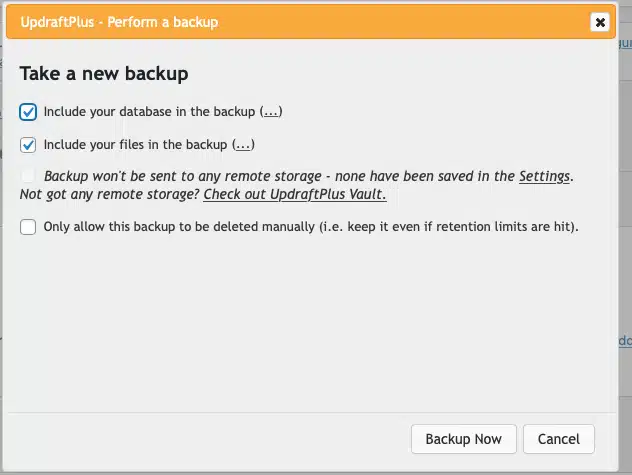Click the 'Only allow this backup' label text
The image size is (632, 475).
pos(311,227)
